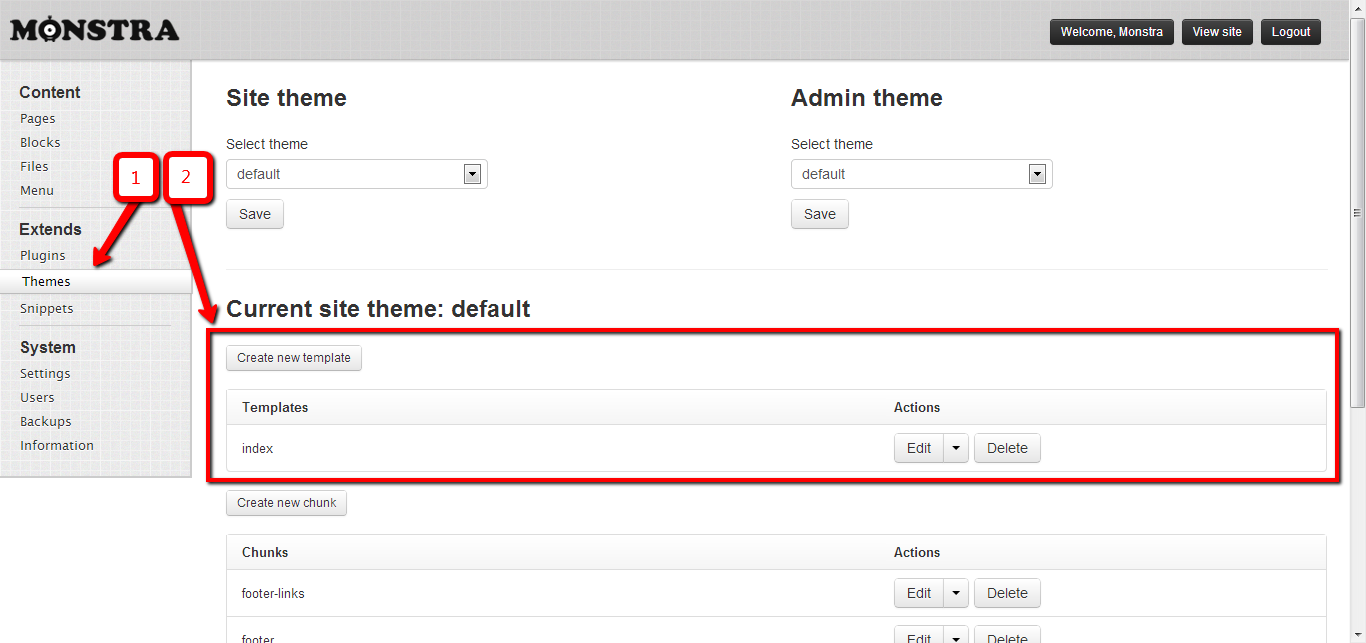Open the Admin theme dropdown
Screen dimensions: 1366x643
point(921,174)
